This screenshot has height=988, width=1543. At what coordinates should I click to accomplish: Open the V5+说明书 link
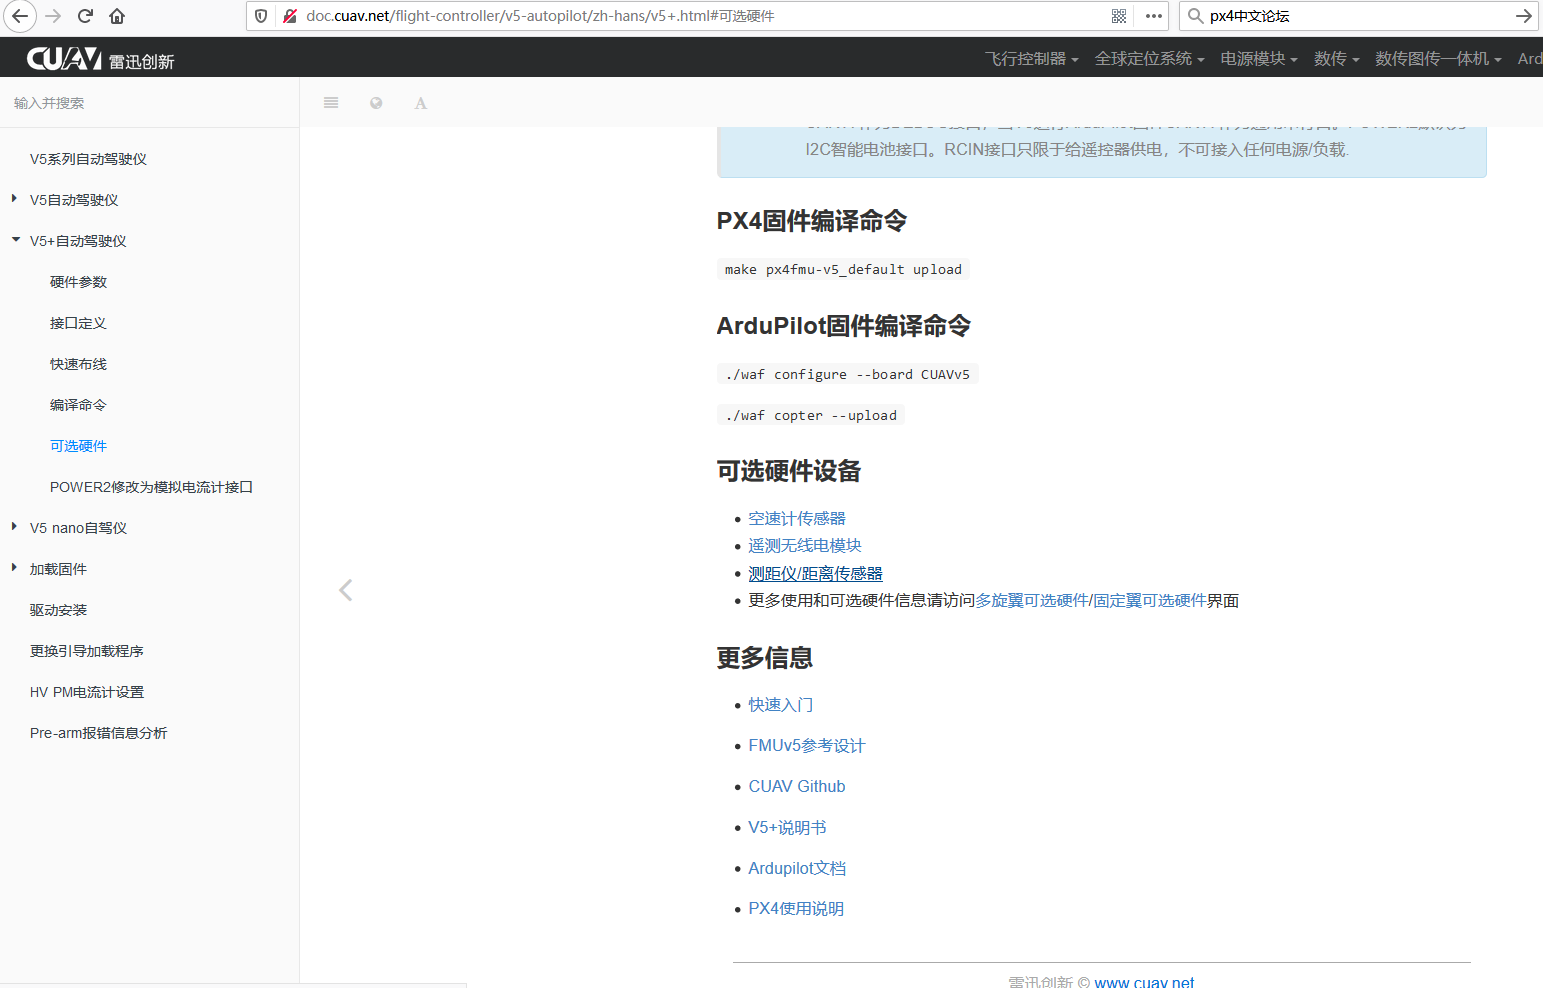coord(787,828)
